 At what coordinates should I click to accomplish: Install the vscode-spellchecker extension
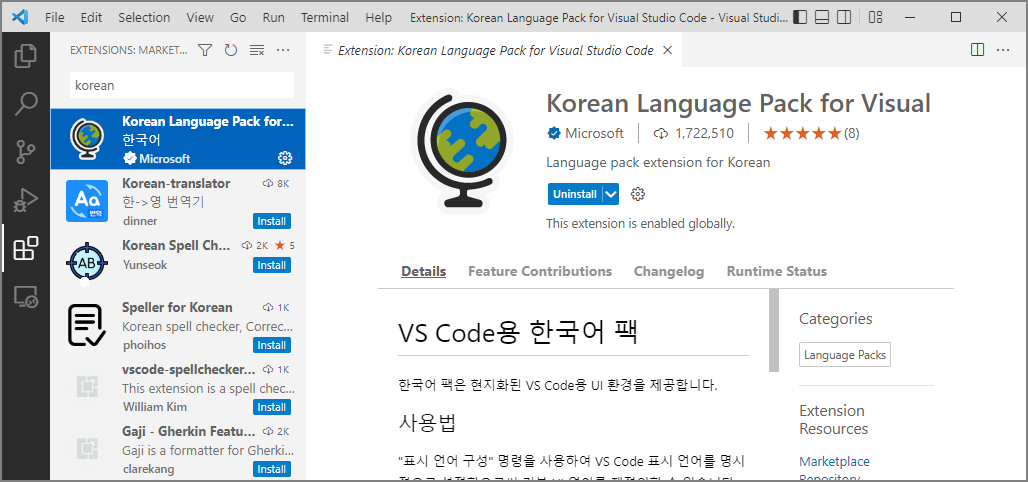(271, 407)
